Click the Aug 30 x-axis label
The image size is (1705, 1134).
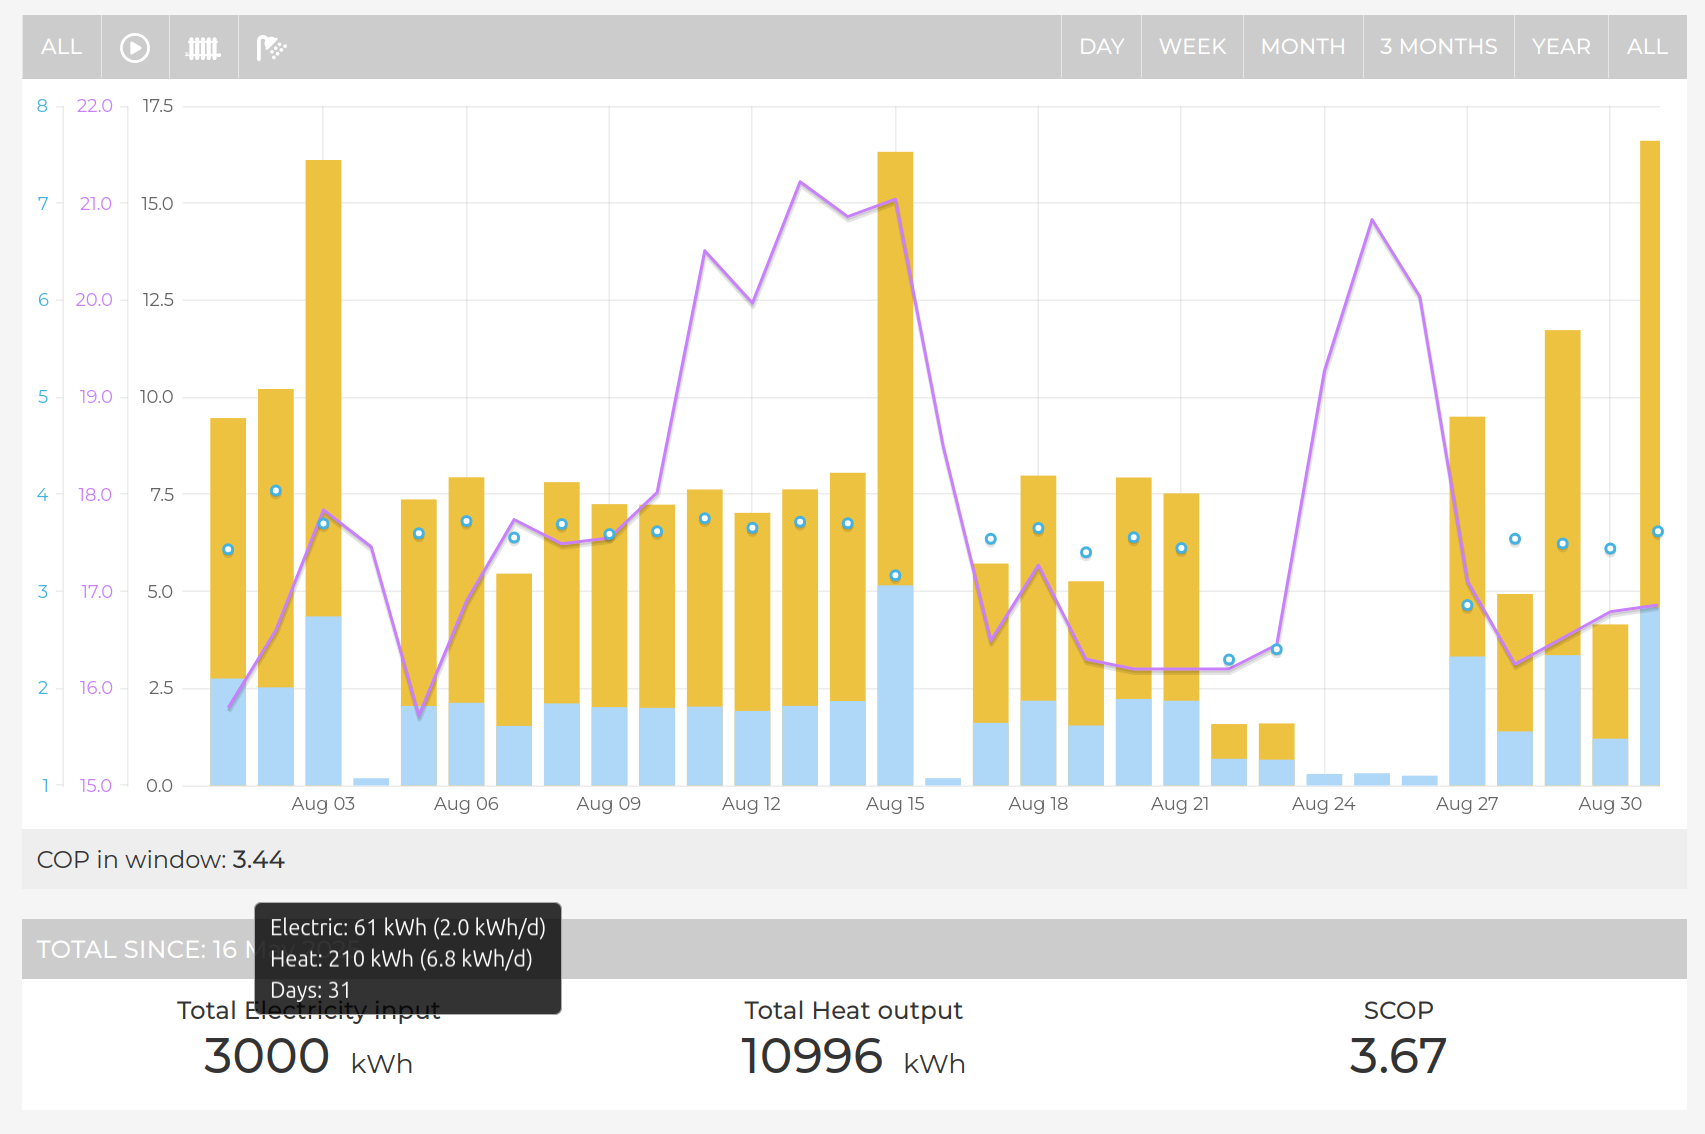tap(1609, 804)
